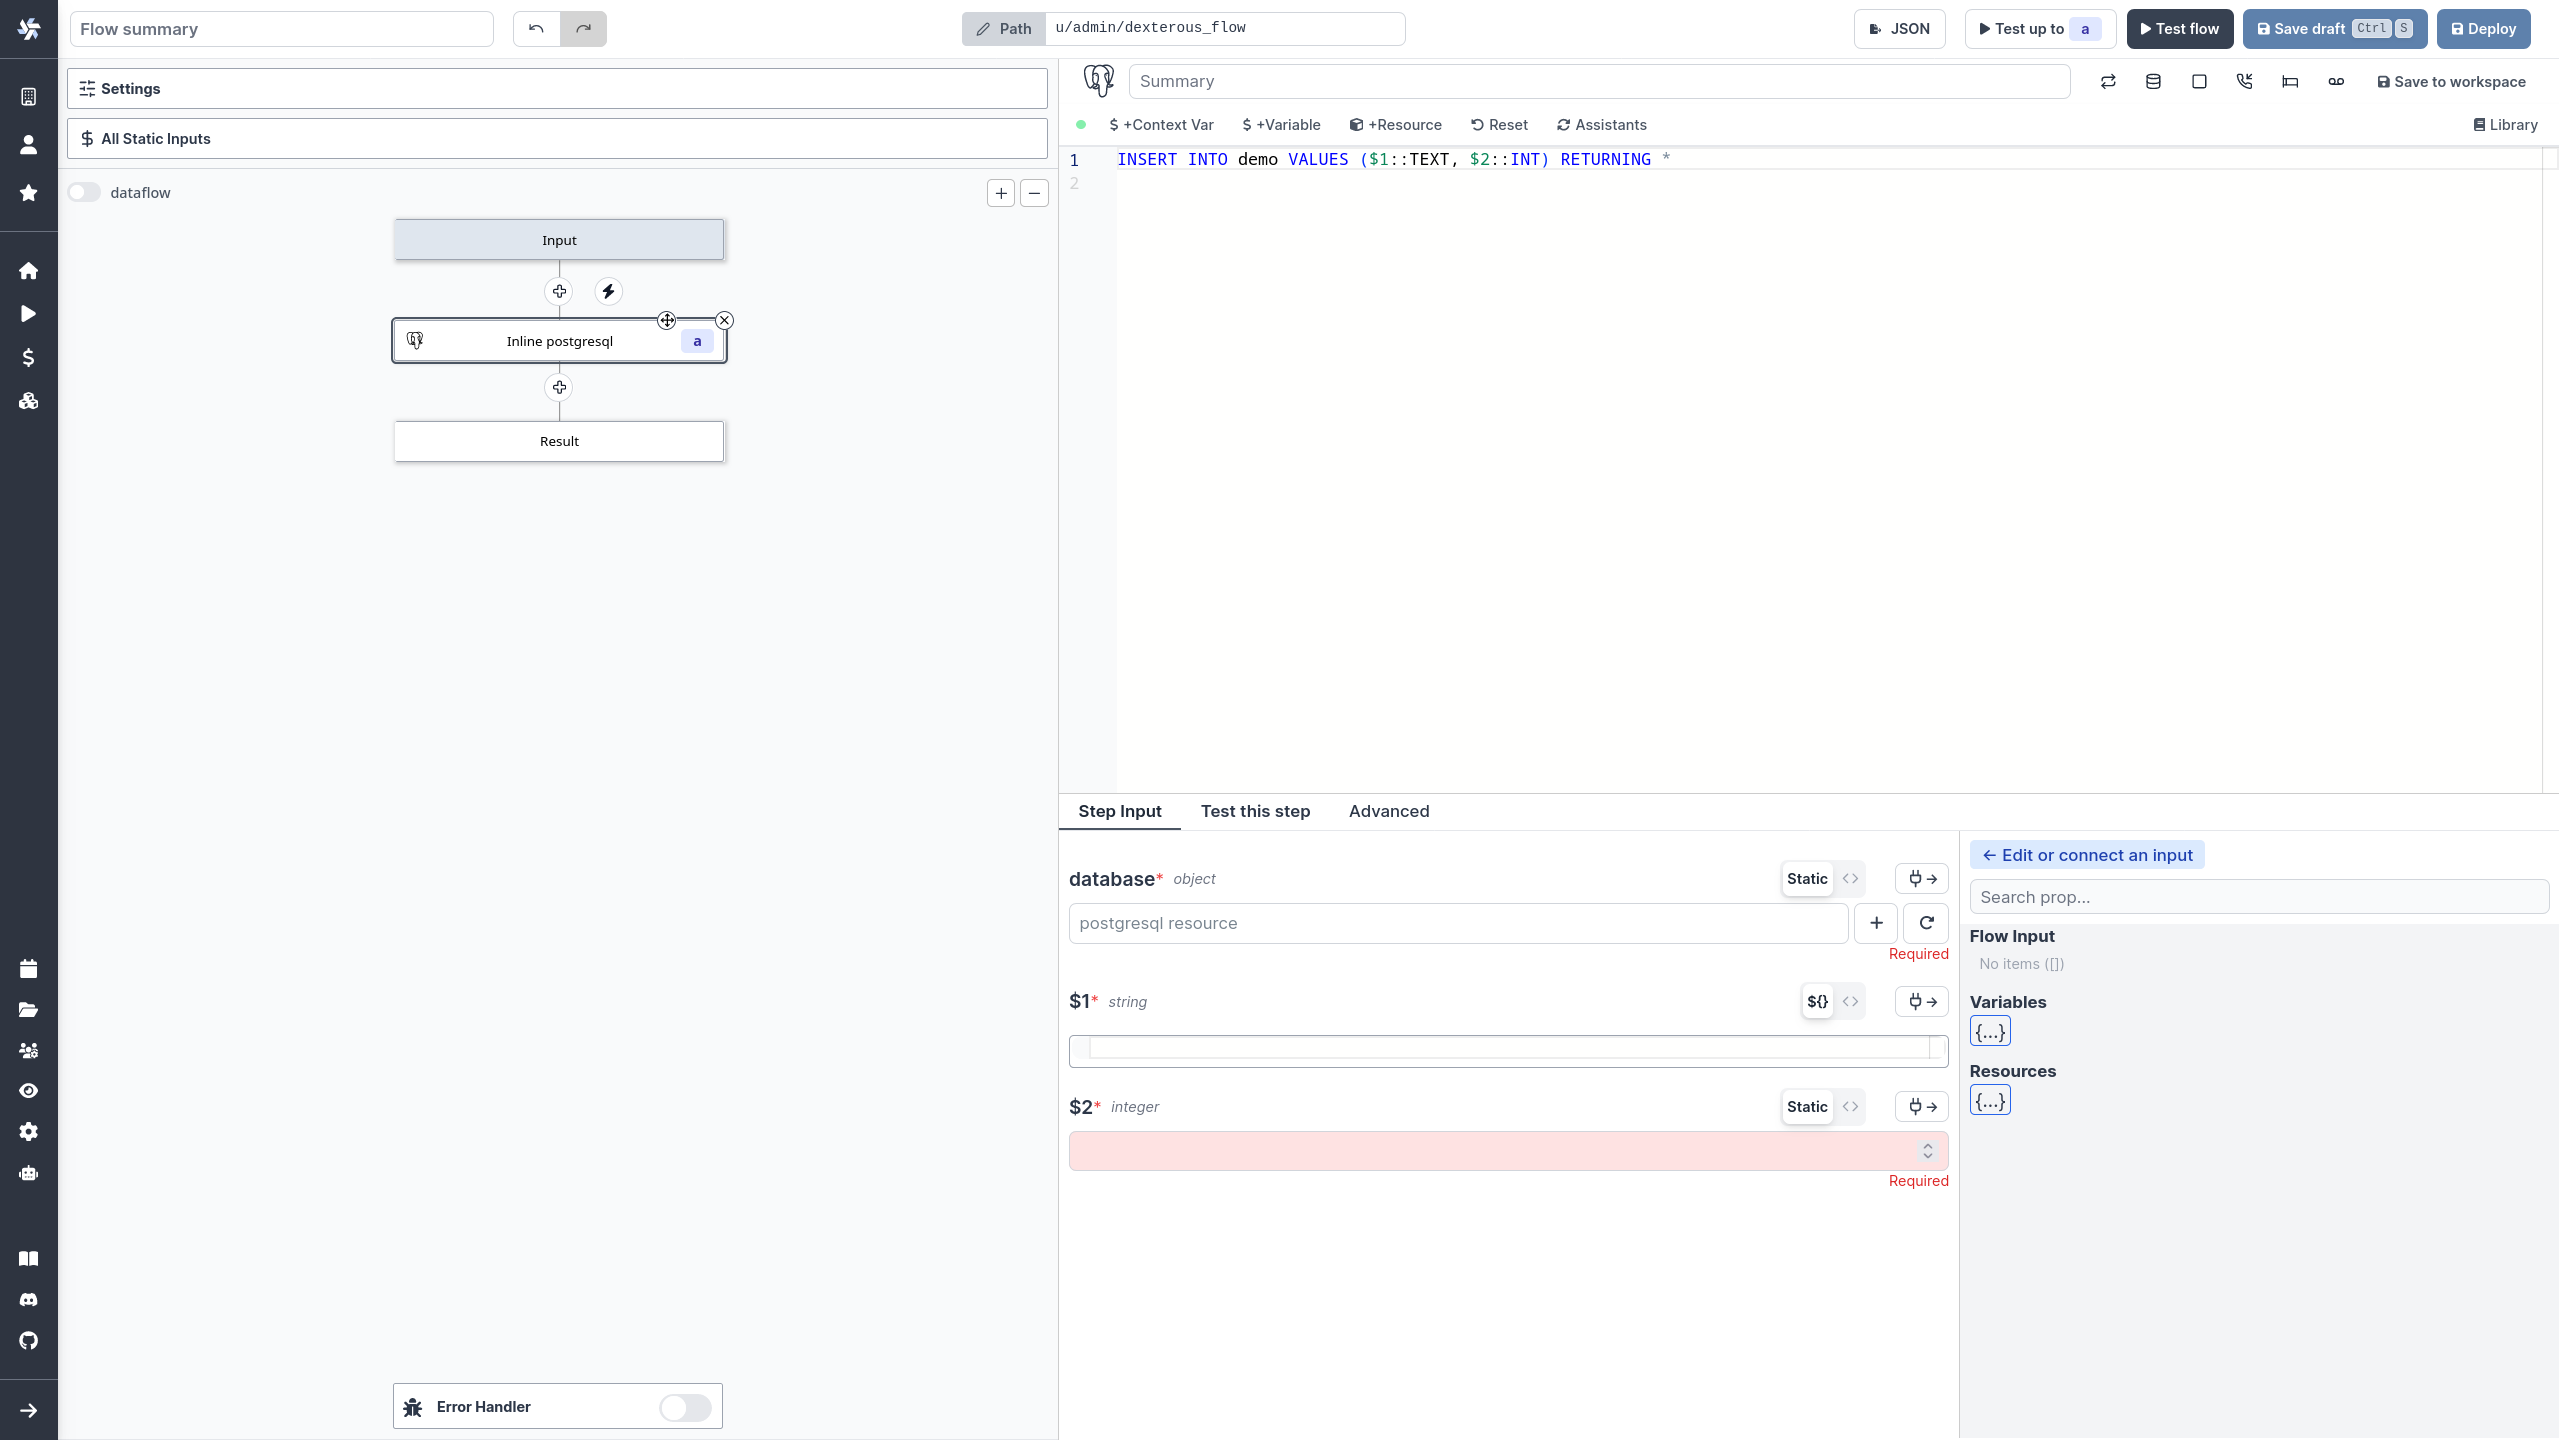Click the Flow summary input field
The image size is (2559, 1440).
[281, 29]
